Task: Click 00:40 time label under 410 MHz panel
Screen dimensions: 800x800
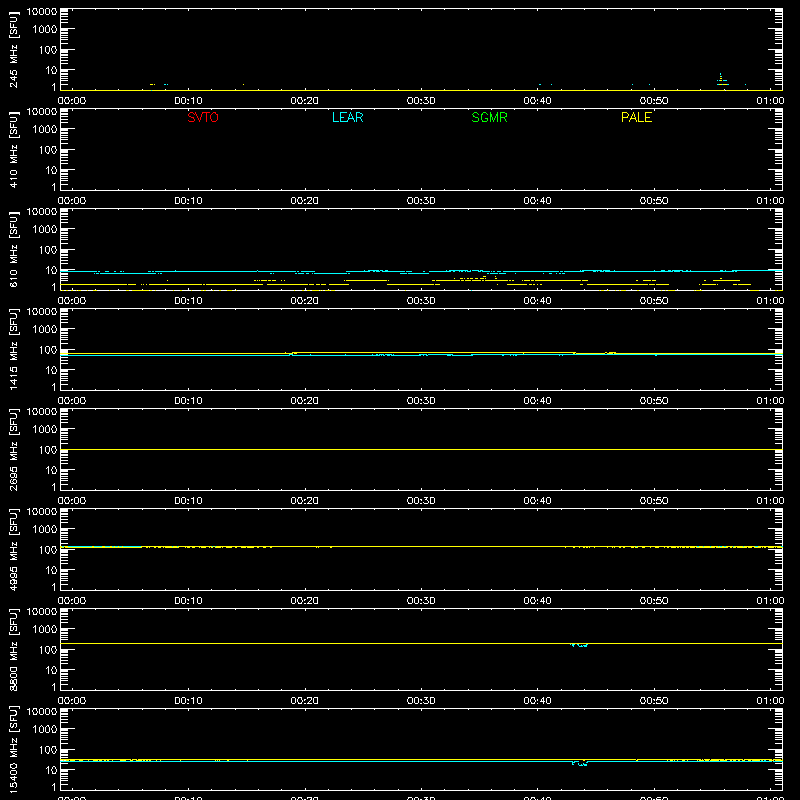Action: (537, 201)
